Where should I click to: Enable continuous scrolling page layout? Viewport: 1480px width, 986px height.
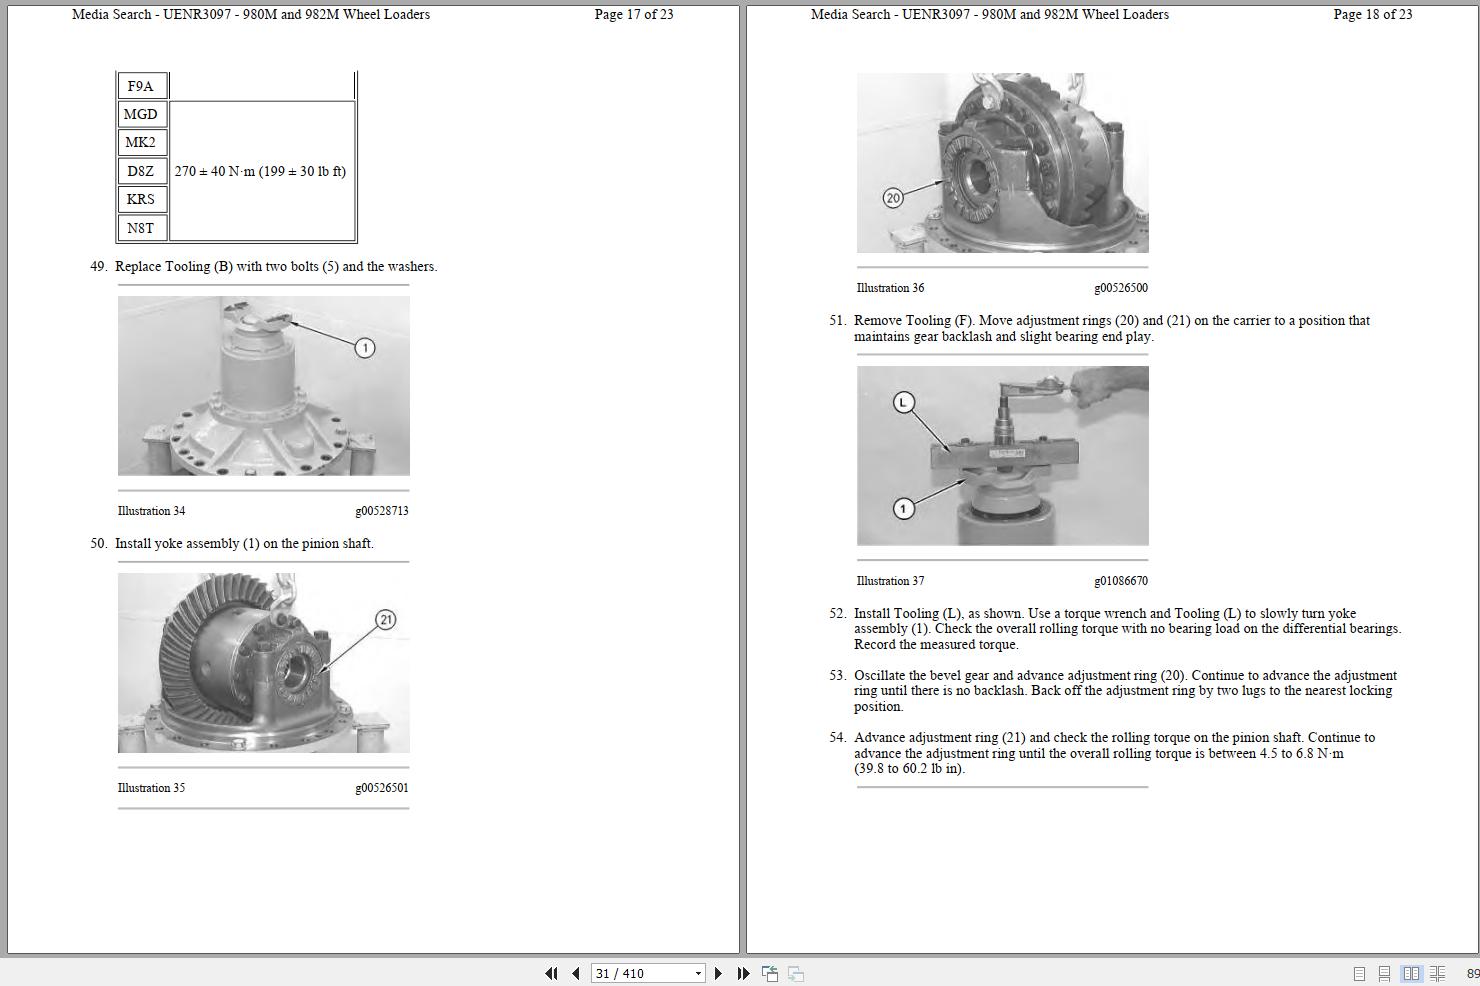pyautogui.click(x=1384, y=972)
